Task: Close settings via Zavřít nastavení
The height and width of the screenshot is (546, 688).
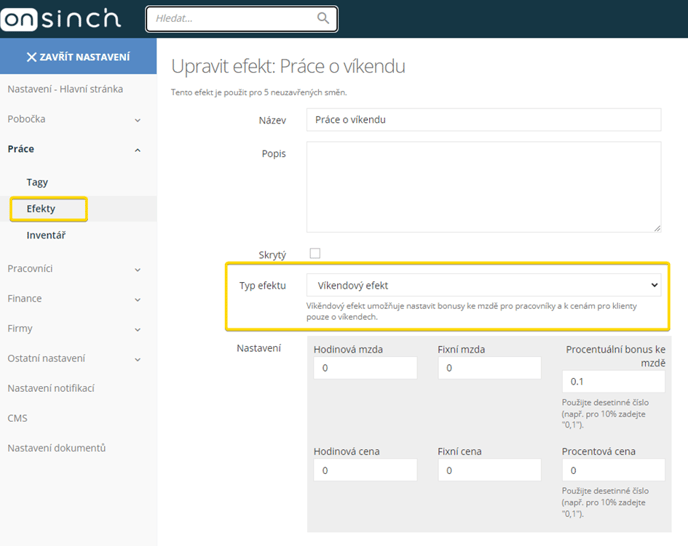Action: click(78, 57)
